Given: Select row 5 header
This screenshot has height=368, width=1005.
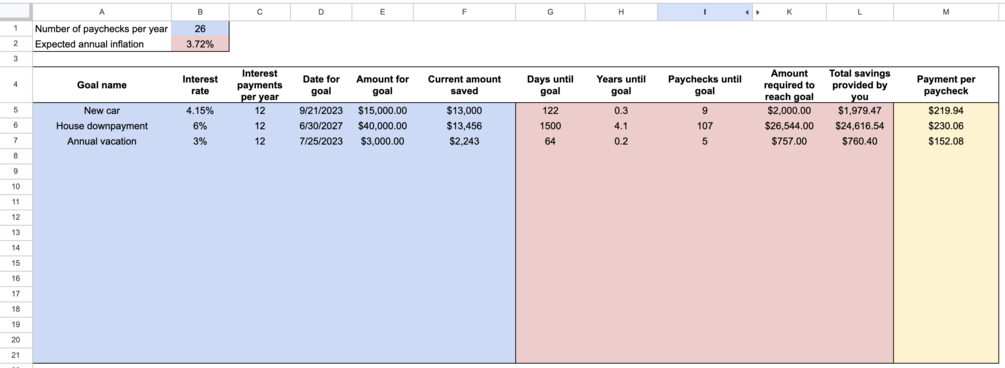Looking at the screenshot, I should point(16,110).
